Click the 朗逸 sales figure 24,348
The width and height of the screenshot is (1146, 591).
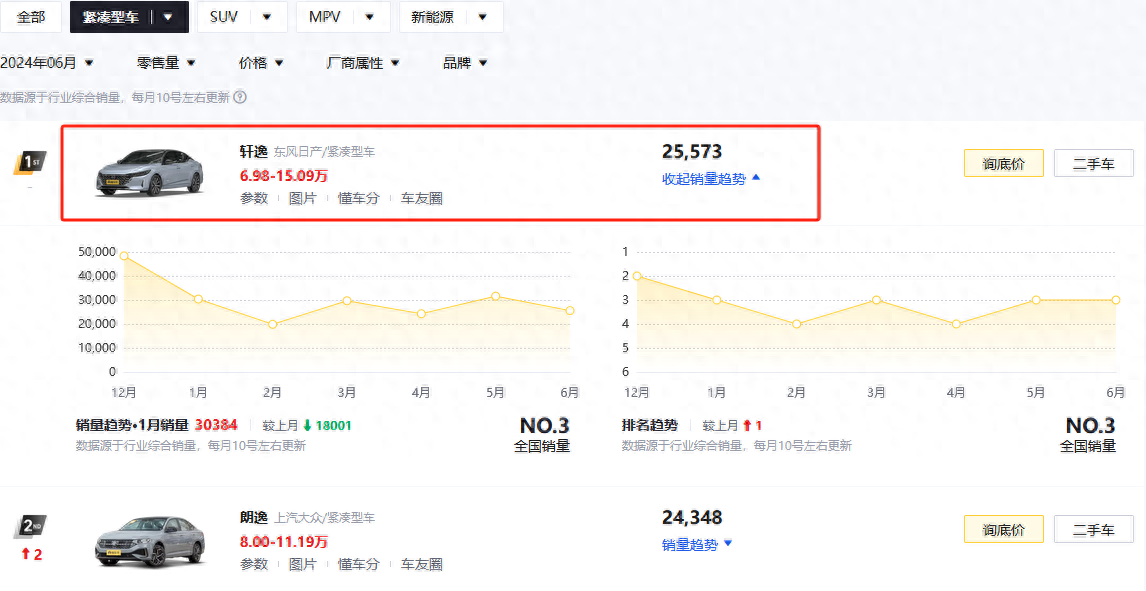tap(691, 518)
